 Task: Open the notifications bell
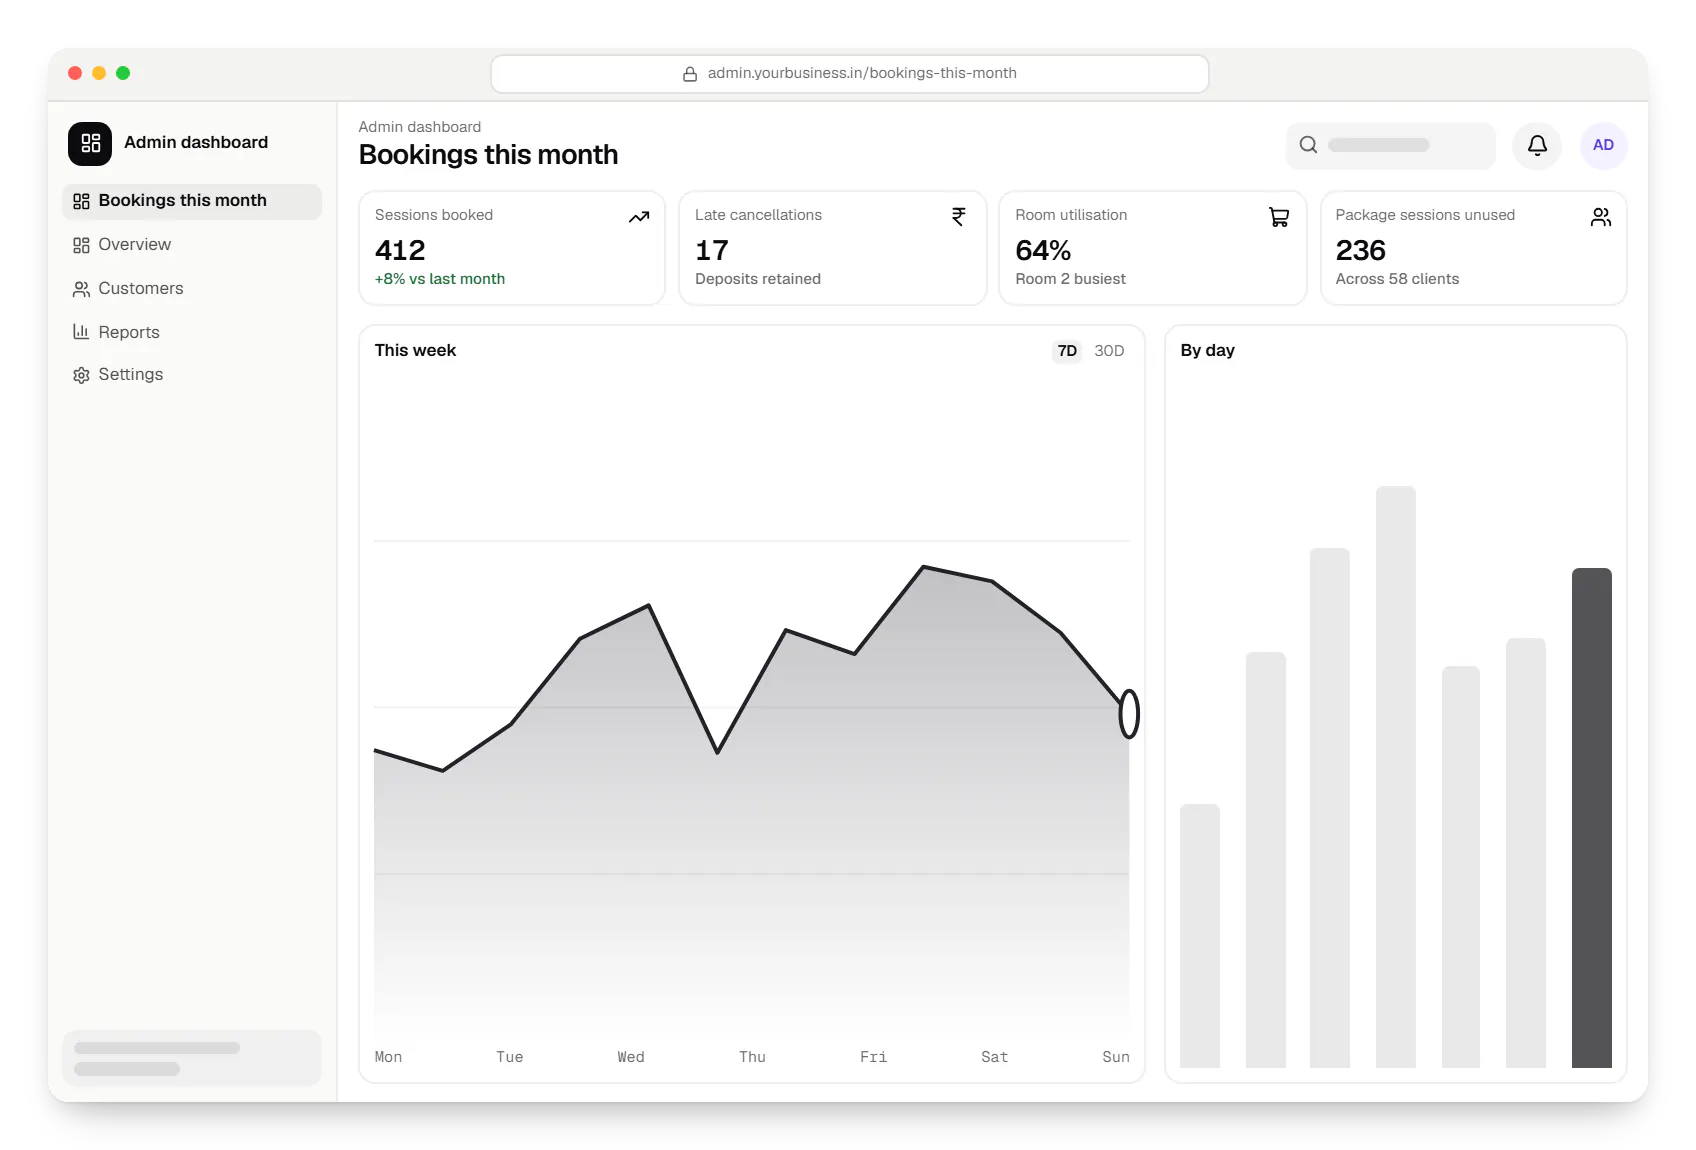(x=1537, y=145)
